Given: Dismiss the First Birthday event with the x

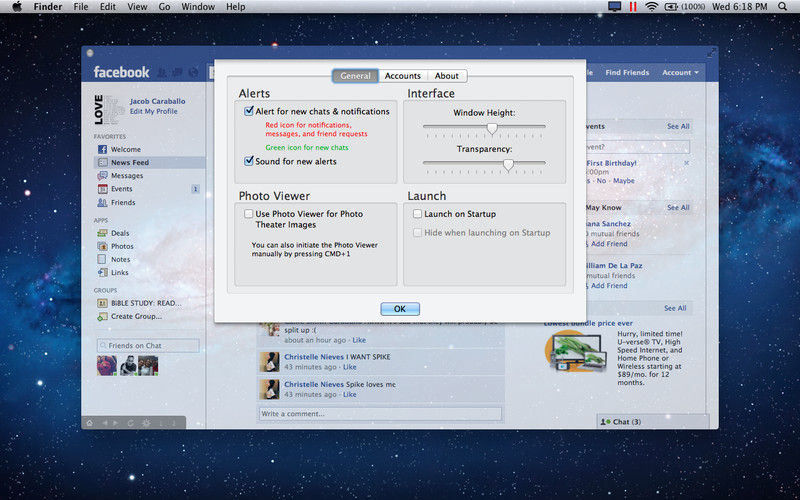Looking at the screenshot, I should tap(686, 163).
